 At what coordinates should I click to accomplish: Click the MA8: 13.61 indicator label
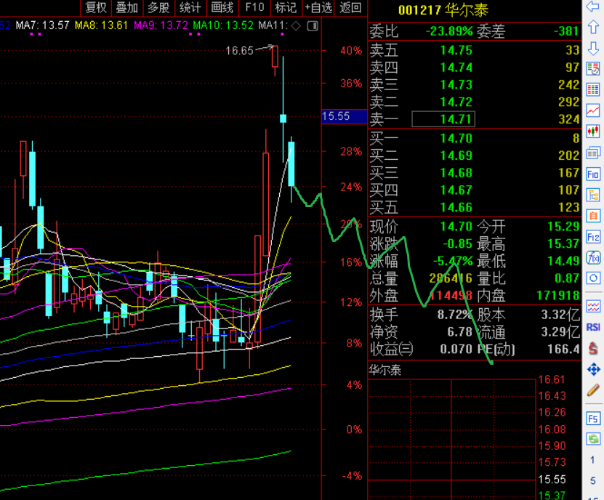[101, 25]
